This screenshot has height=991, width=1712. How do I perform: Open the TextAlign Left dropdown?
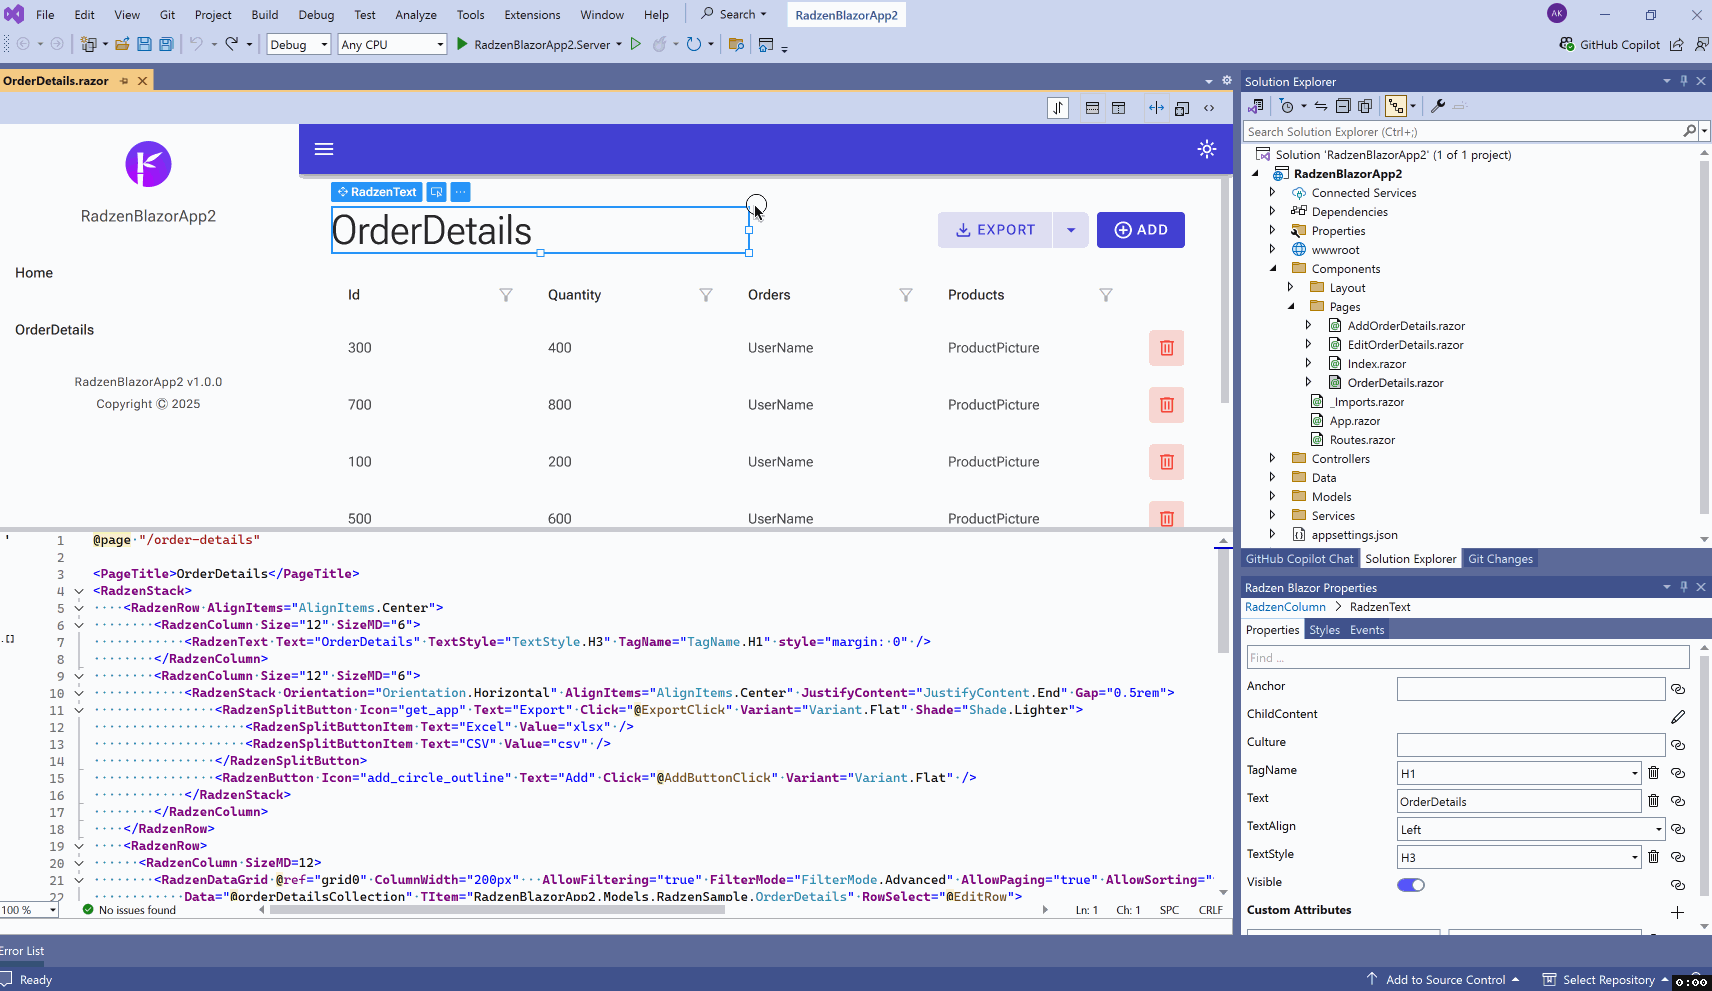tap(1658, 829)
